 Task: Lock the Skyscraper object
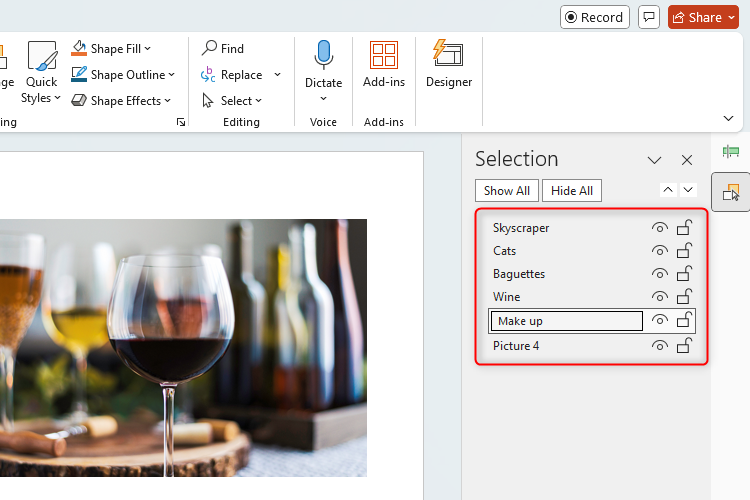click(x=684, y=227)
